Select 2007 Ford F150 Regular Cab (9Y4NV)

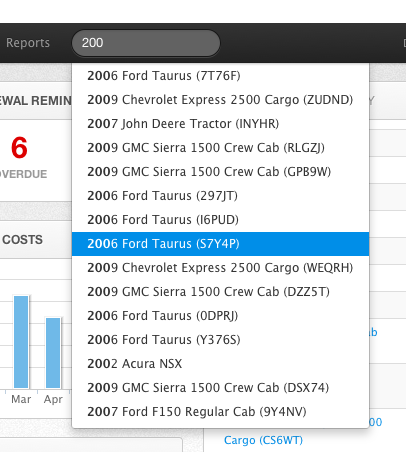tap(220, 412)
